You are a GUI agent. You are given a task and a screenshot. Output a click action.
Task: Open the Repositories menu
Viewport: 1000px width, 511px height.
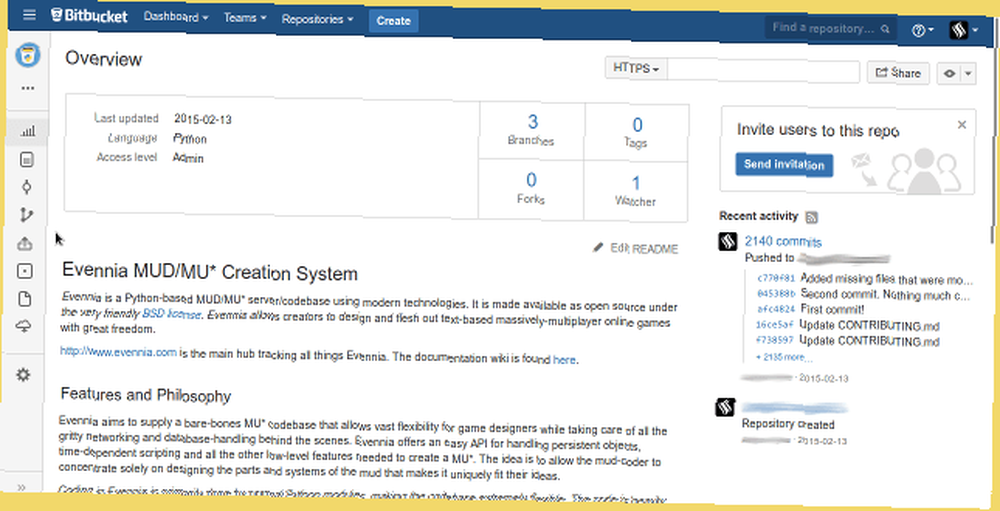pos(317,20)
